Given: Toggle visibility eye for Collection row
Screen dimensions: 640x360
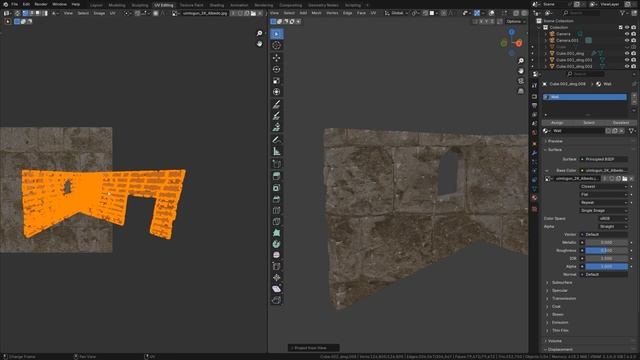Looking at the screenshot, I should 627,27.
